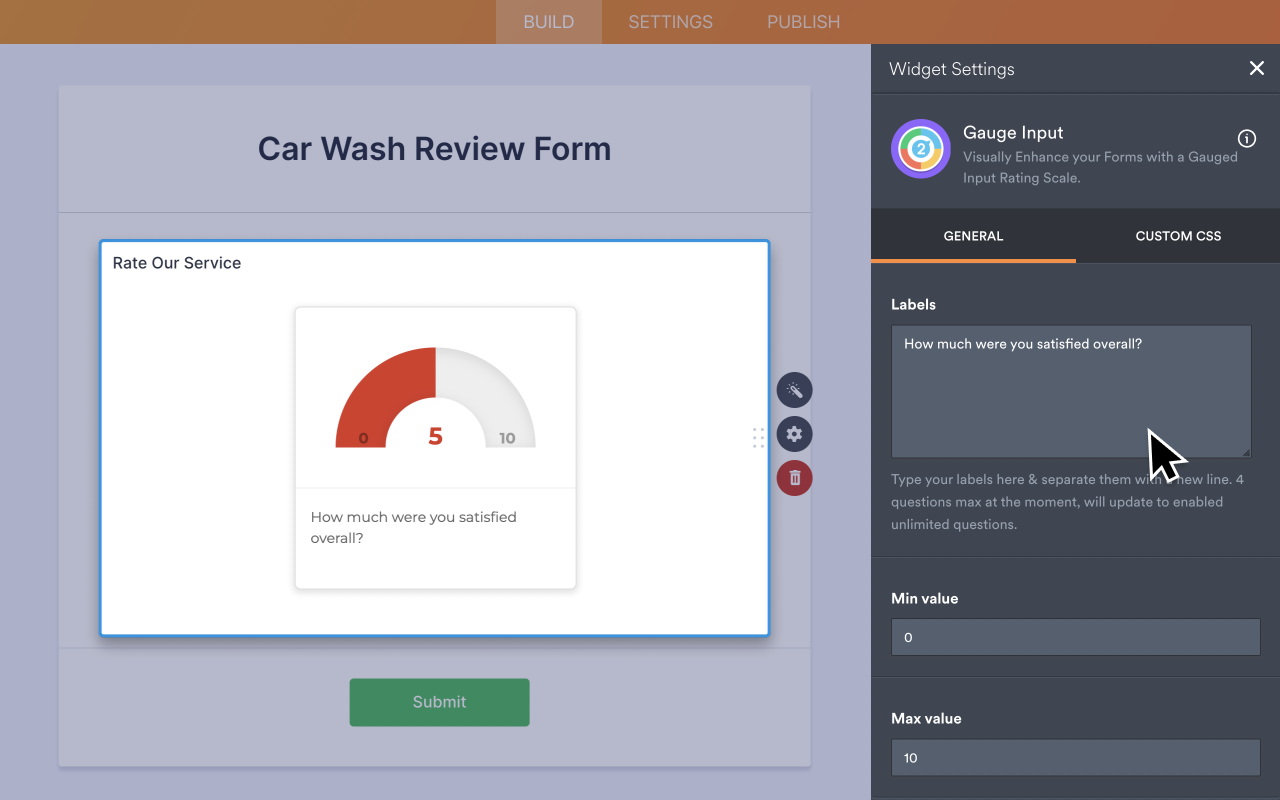Click the Gauge Input widget logo
The image size is (1280, 800).
coord(920,149)
